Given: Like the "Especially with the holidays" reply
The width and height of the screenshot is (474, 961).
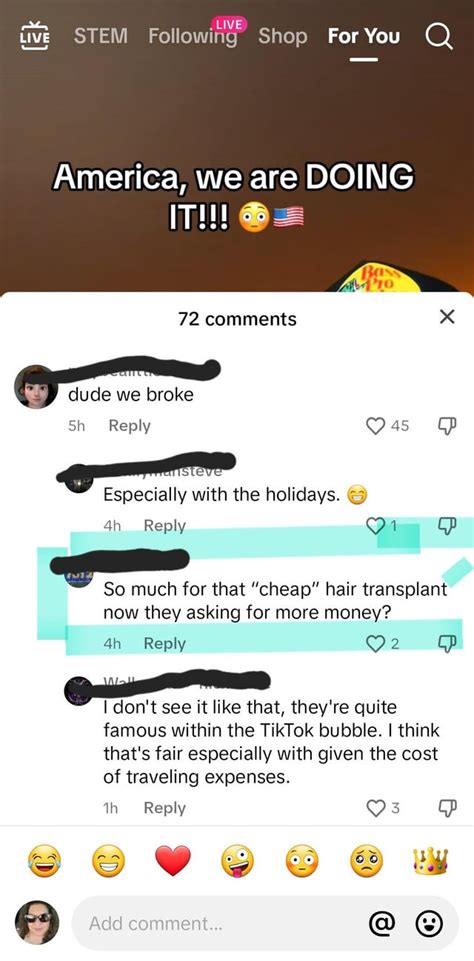Looking at the screenshot, I should [375, 525].
